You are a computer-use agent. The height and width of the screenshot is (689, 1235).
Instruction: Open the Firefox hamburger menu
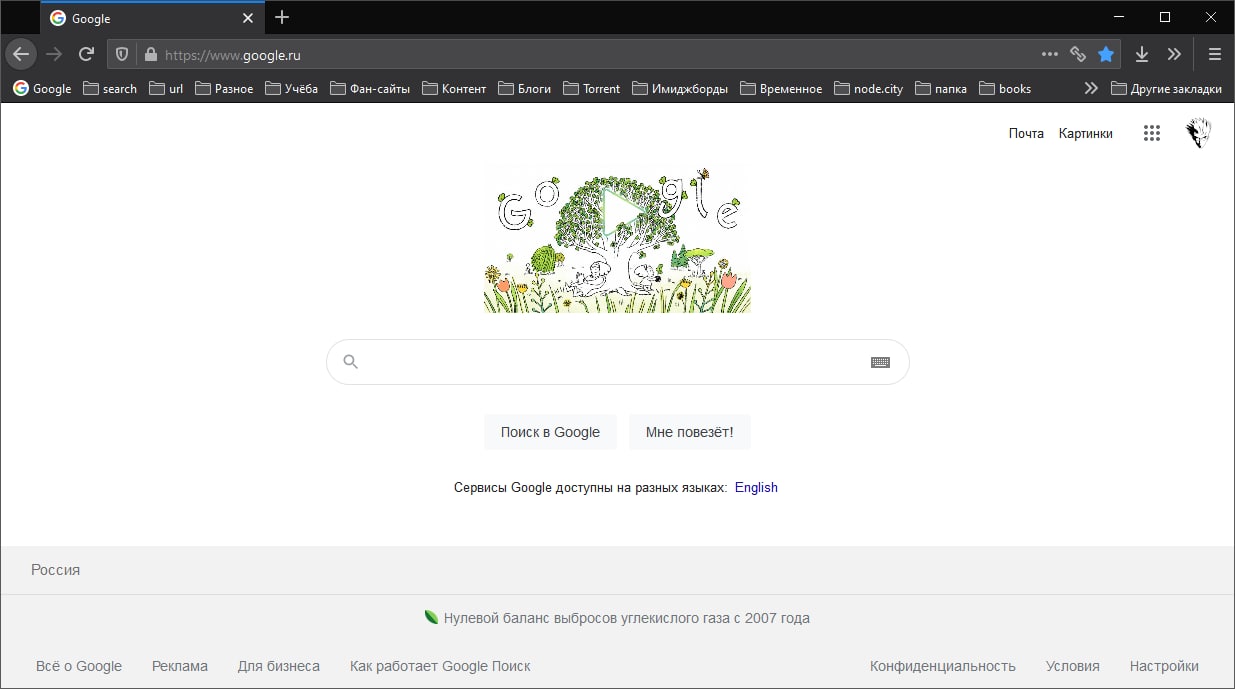pyautogui.click(x=1215, y=54)
